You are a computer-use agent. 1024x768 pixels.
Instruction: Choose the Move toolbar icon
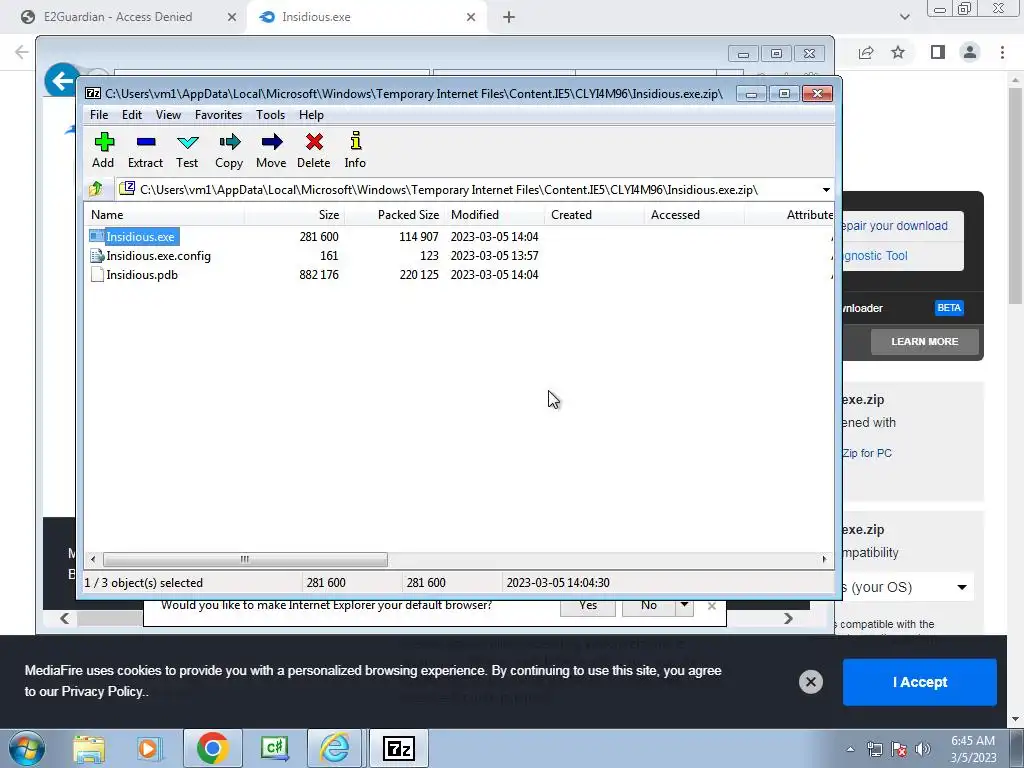[x=271, y=150]
